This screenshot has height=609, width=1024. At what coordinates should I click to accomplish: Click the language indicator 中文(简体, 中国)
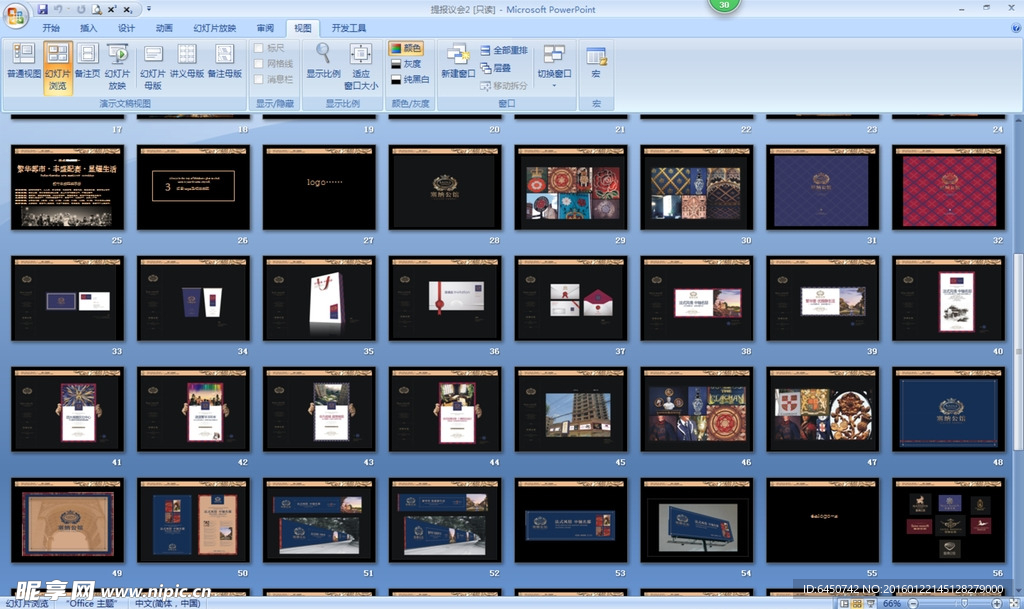(168, 604)
